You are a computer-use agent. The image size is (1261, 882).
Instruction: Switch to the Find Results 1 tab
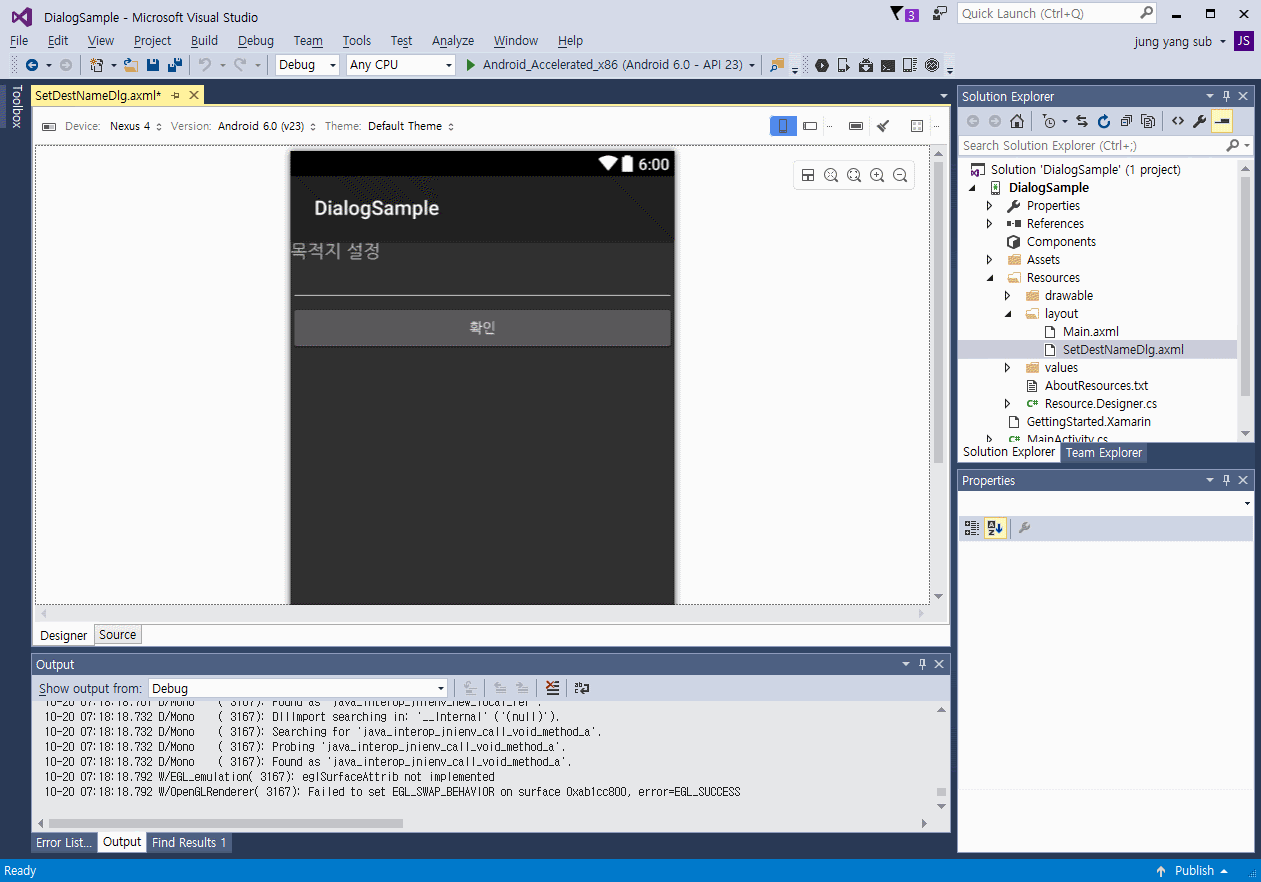point(189,842)
